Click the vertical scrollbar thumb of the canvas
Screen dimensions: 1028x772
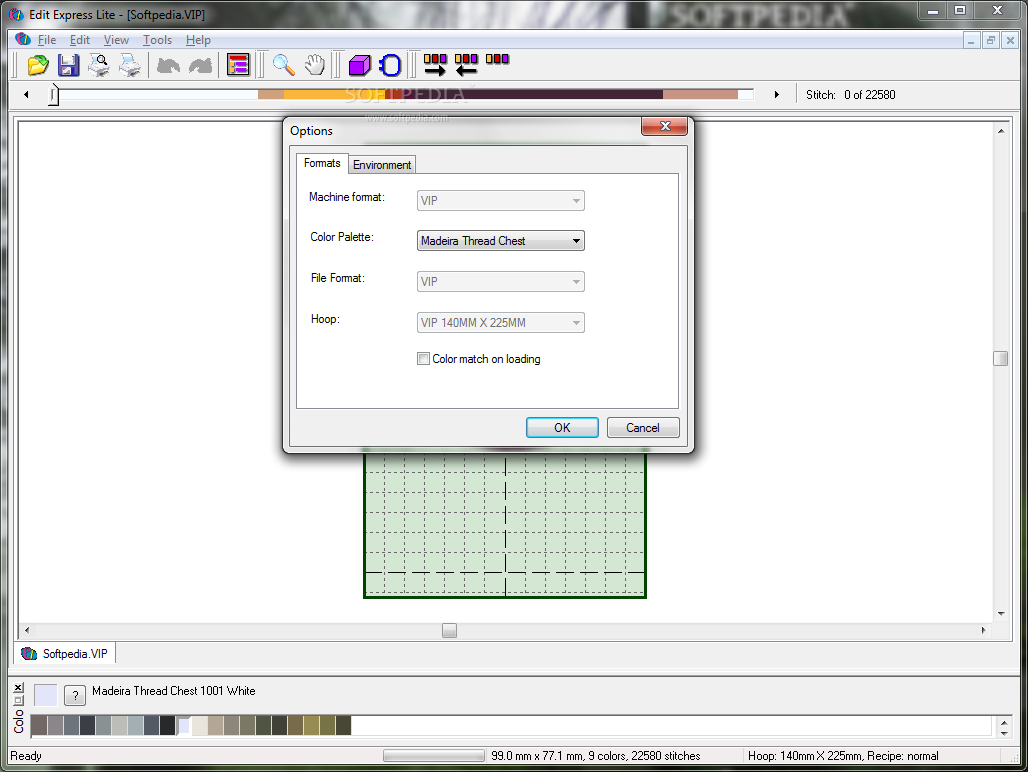tap(1000, 358)
